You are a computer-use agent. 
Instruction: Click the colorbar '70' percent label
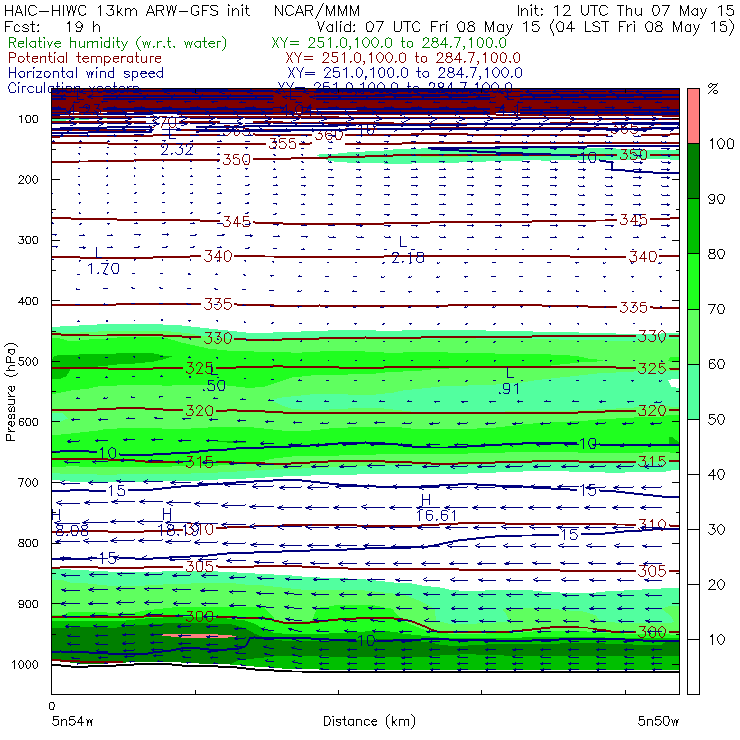pyautogui.click(x=716, y=309)
